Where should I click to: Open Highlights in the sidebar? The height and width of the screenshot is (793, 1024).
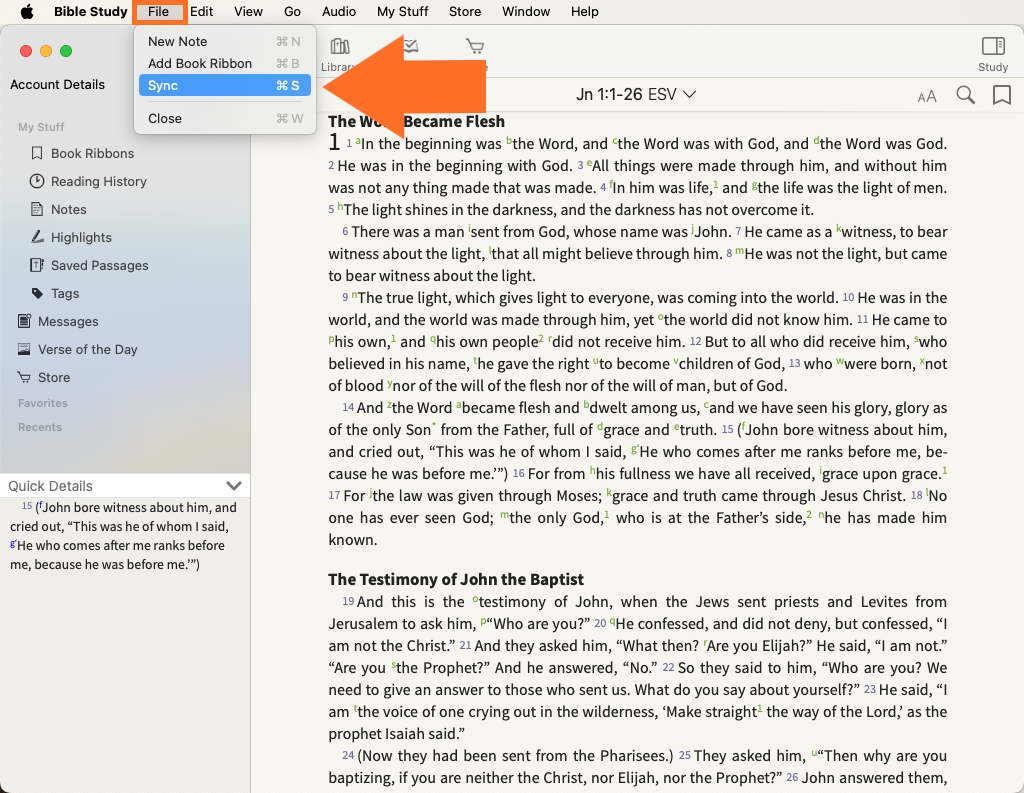81,238
